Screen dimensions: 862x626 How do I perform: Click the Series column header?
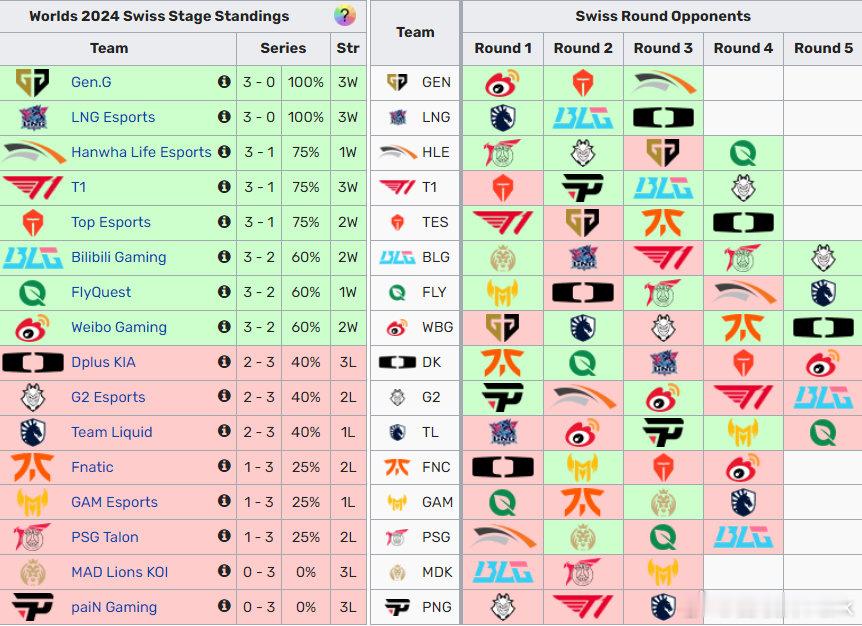(283, 48)
